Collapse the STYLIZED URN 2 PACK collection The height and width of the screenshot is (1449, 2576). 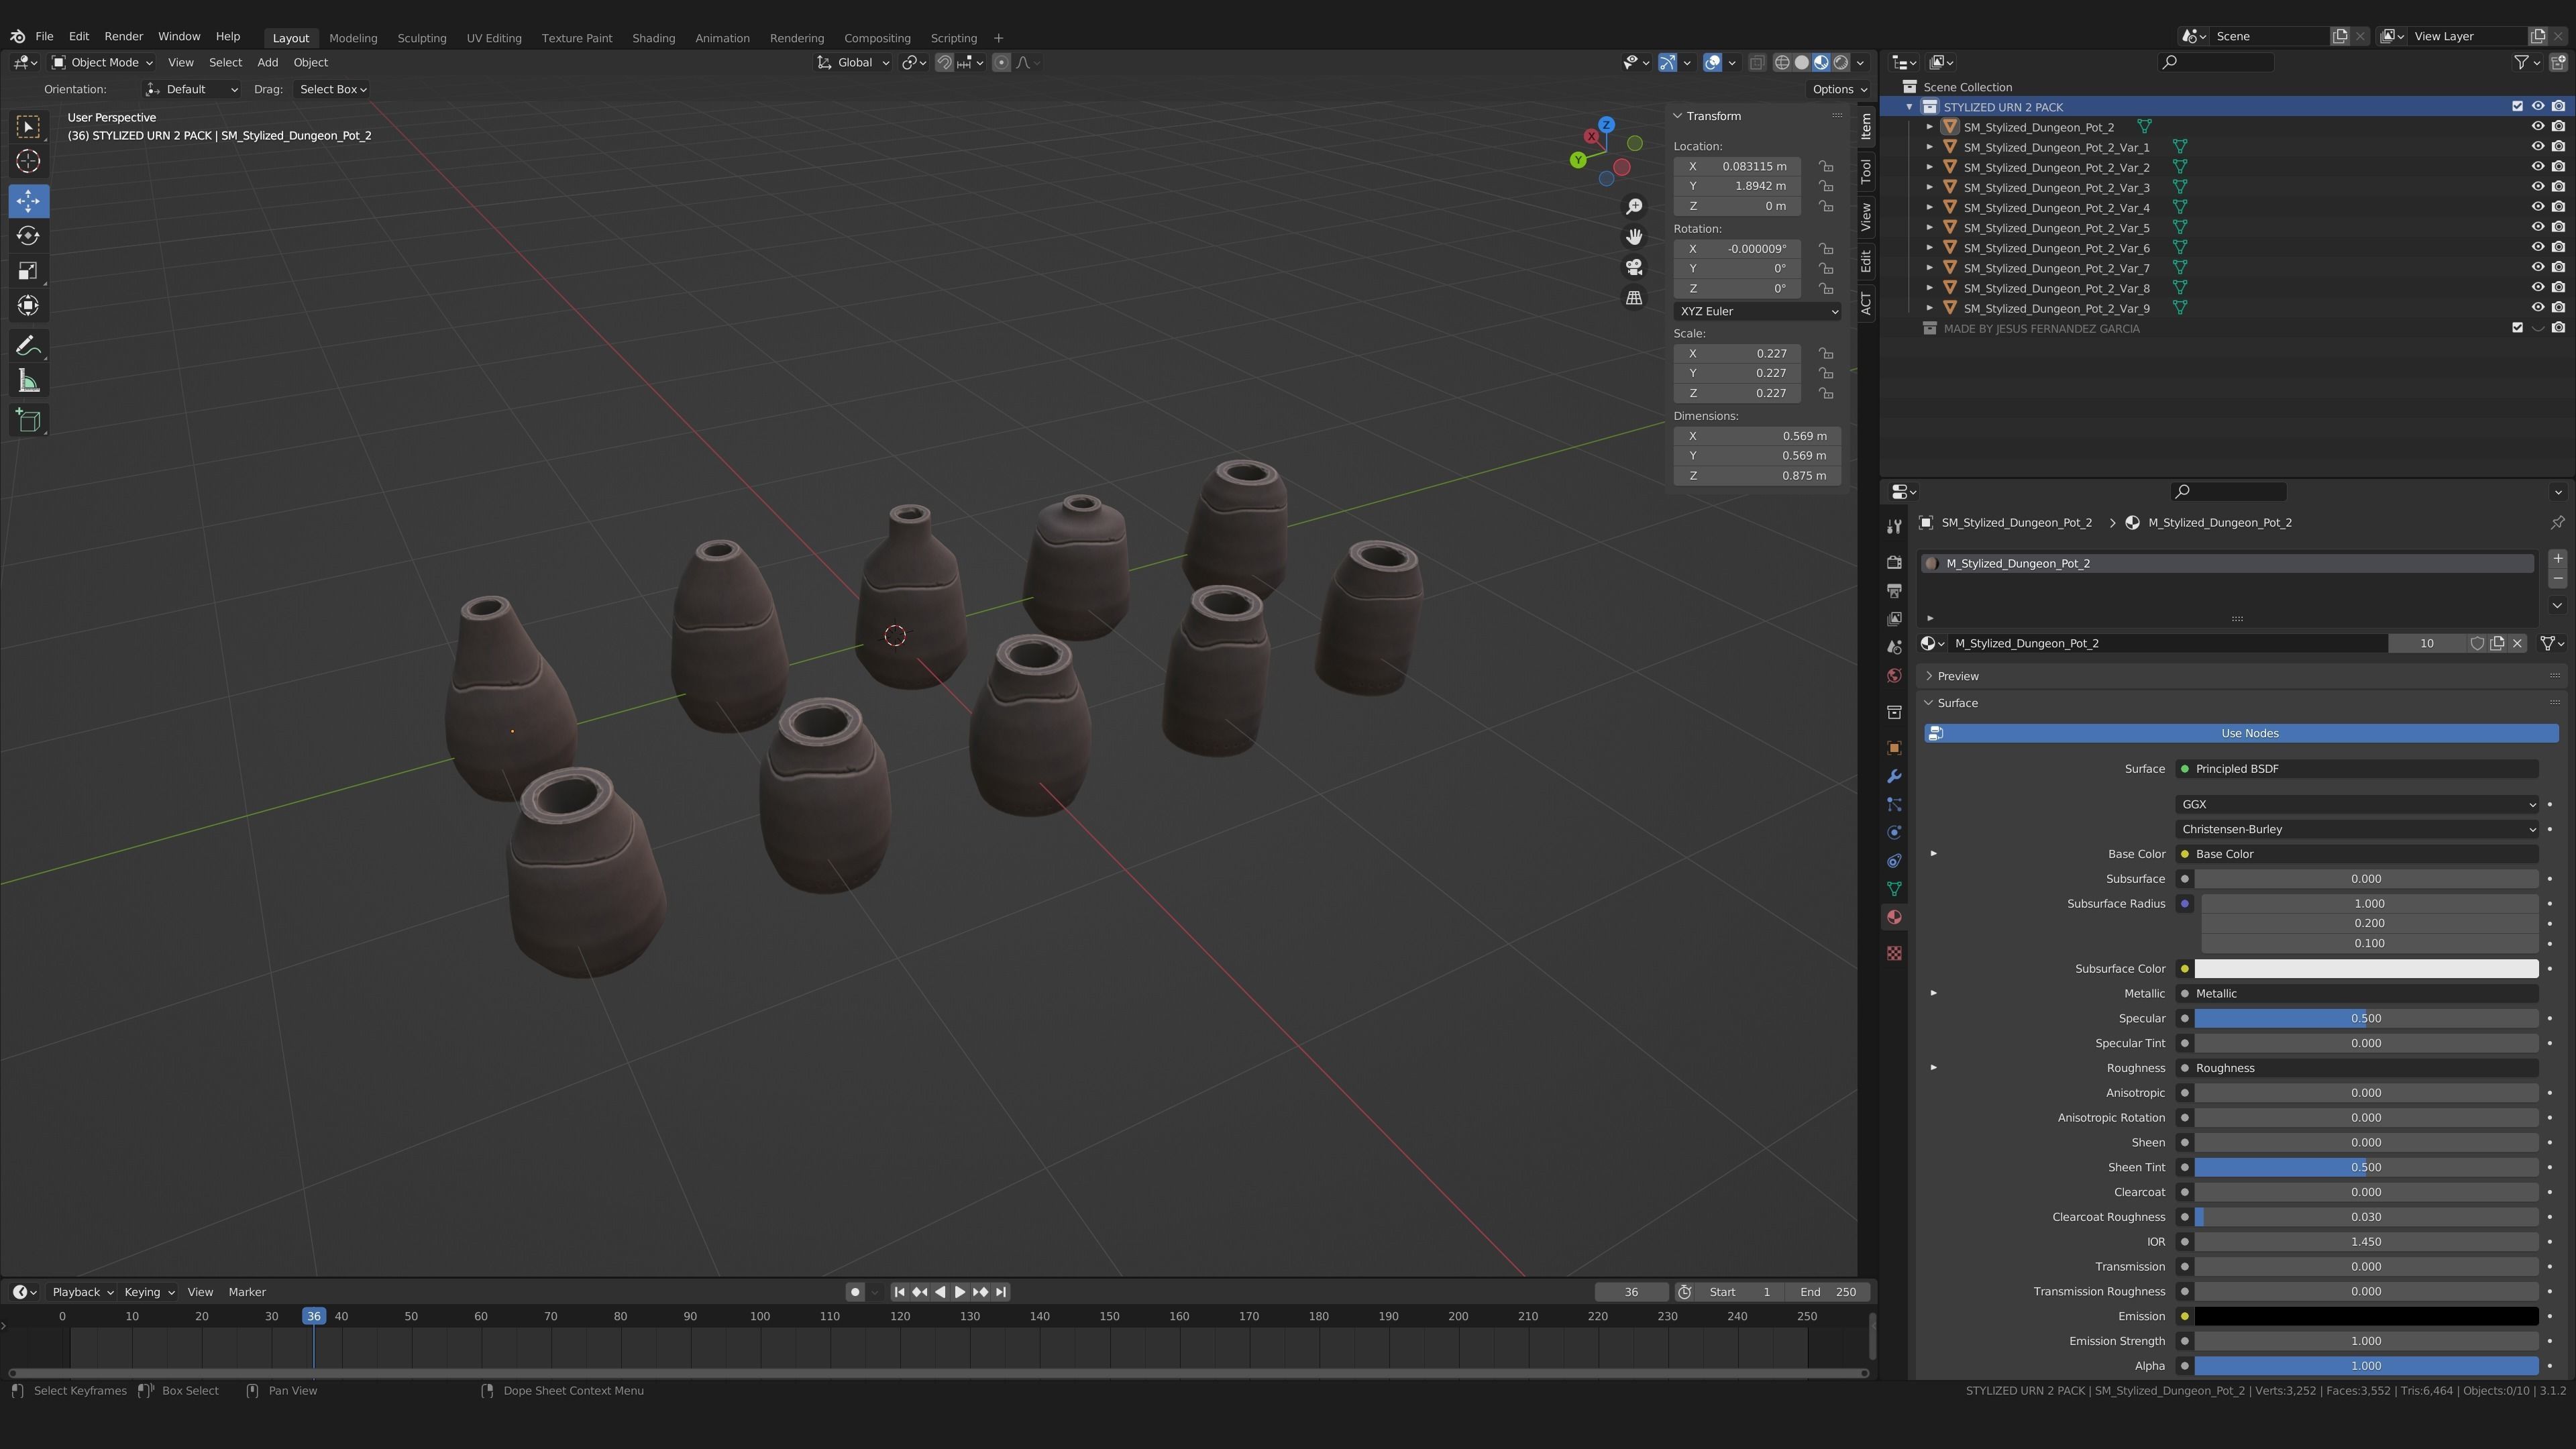point(1909,106)
